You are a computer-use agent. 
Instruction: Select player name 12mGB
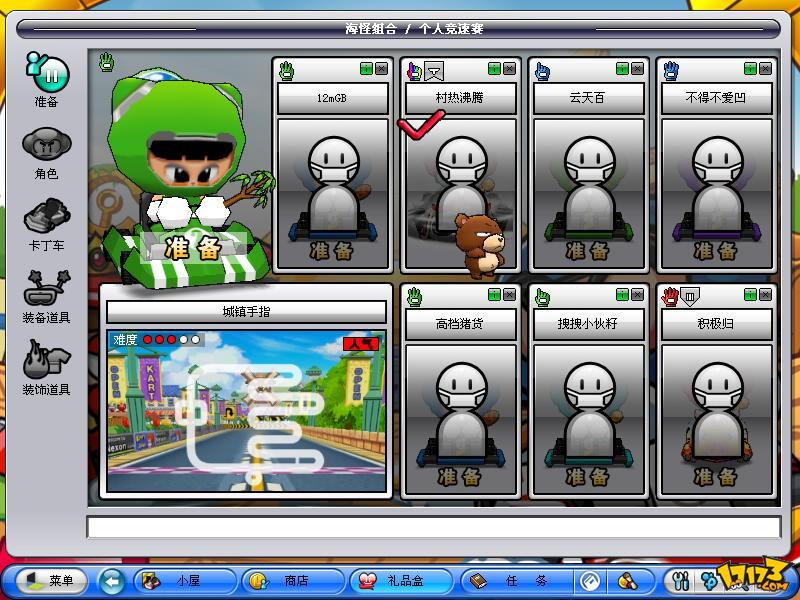tap(333, 98)
